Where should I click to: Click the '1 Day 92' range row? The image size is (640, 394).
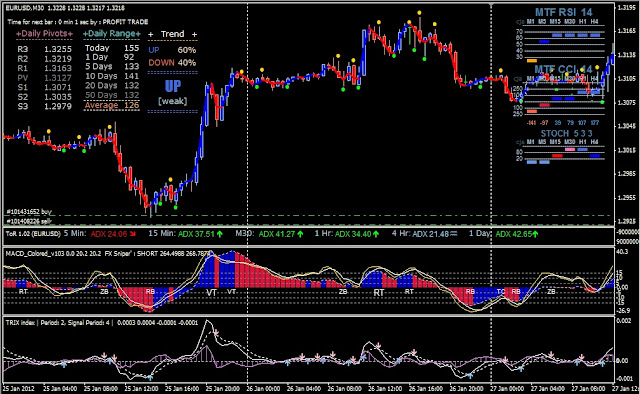coord(109,57)
